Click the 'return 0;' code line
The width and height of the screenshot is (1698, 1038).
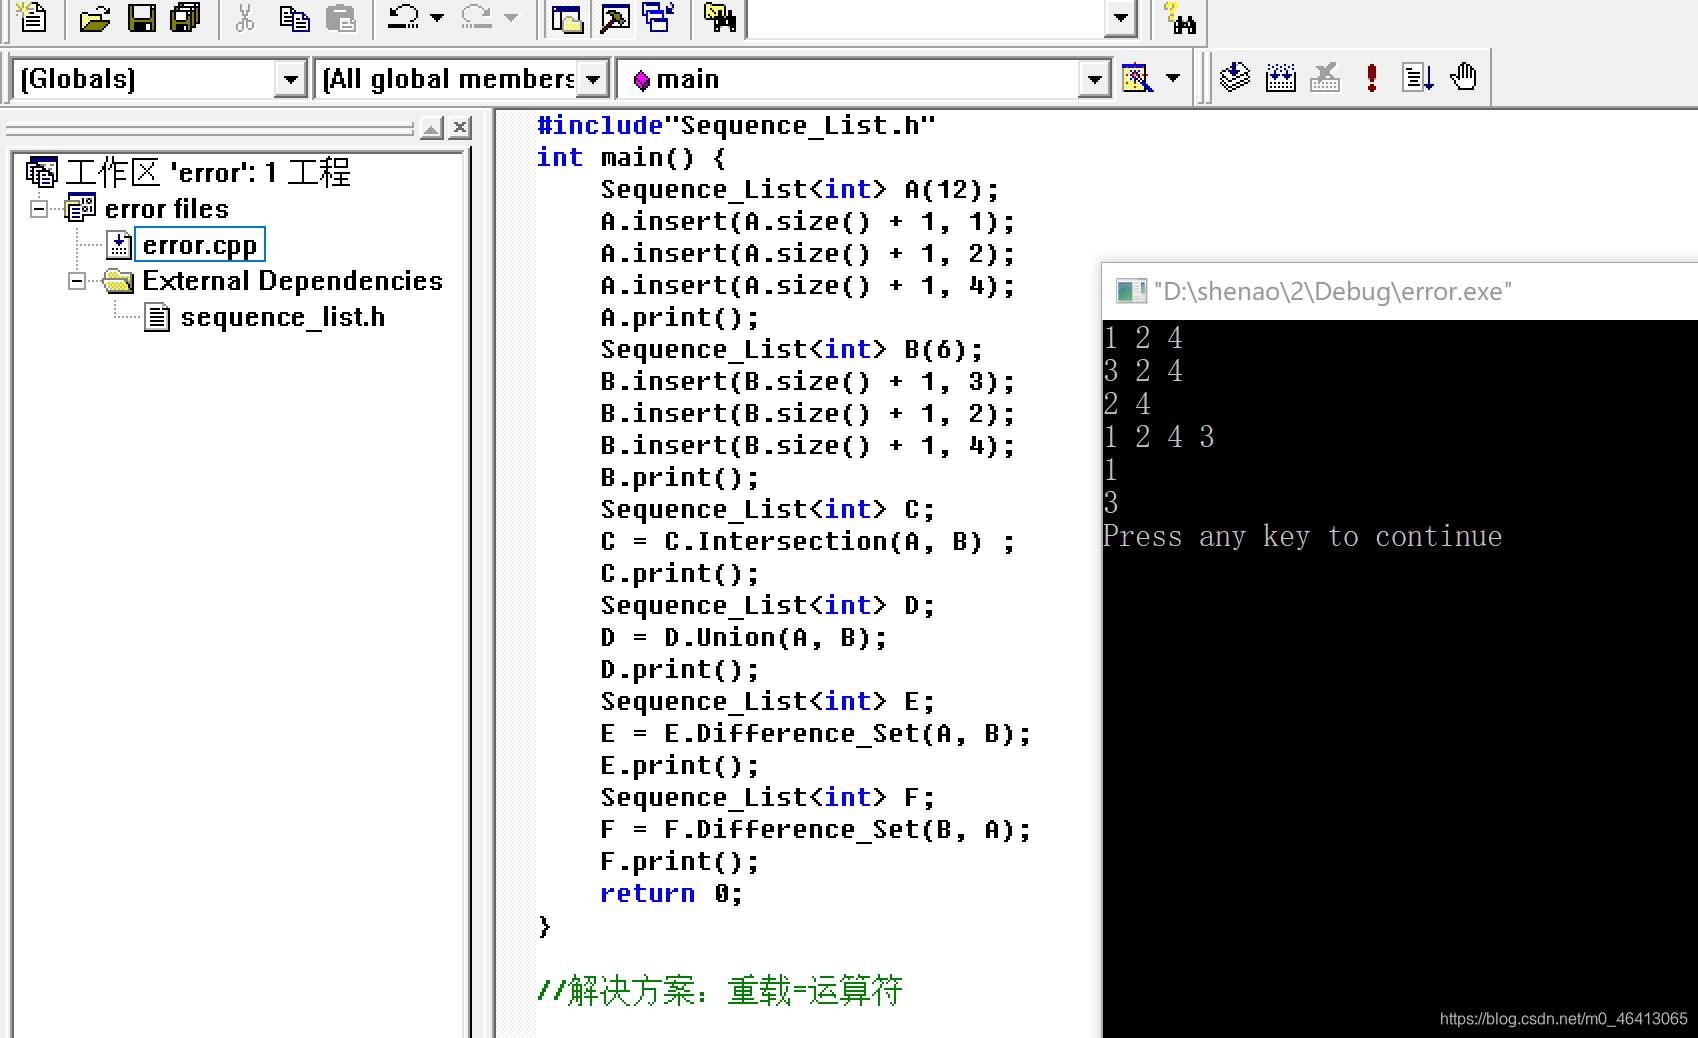[671, 893]
